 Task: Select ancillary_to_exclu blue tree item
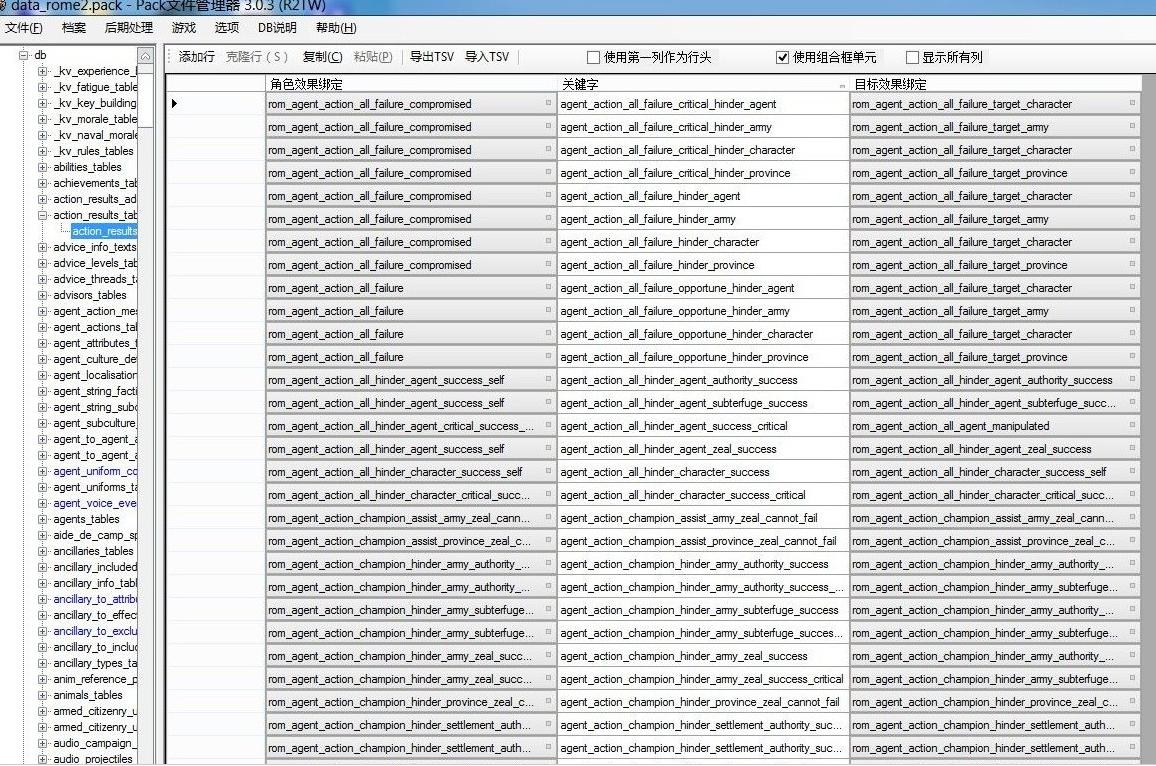click(94, 631)
